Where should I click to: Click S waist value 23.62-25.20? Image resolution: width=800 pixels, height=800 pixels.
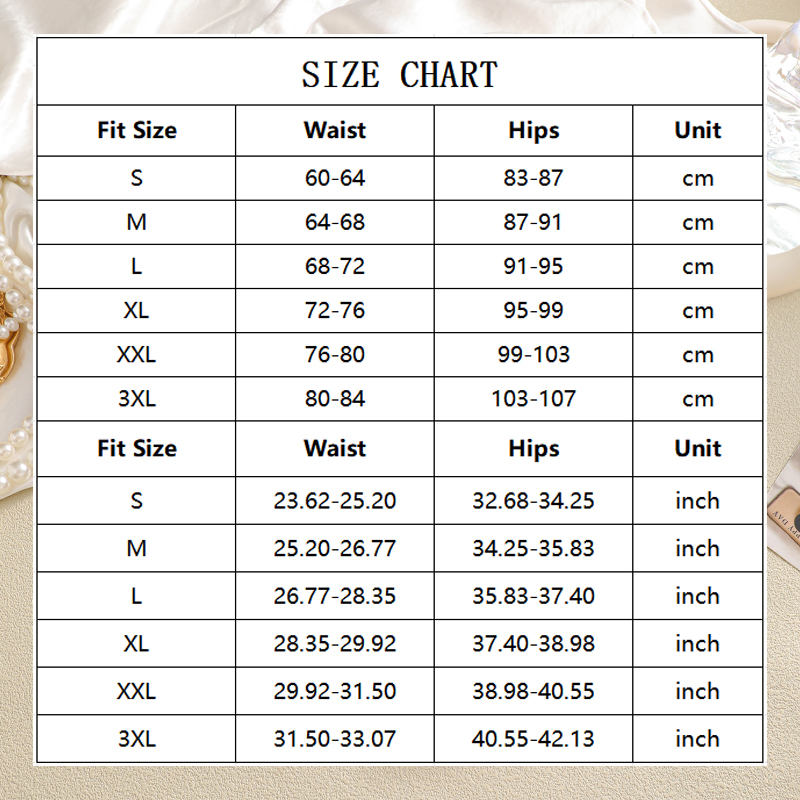tap(335, 501)
